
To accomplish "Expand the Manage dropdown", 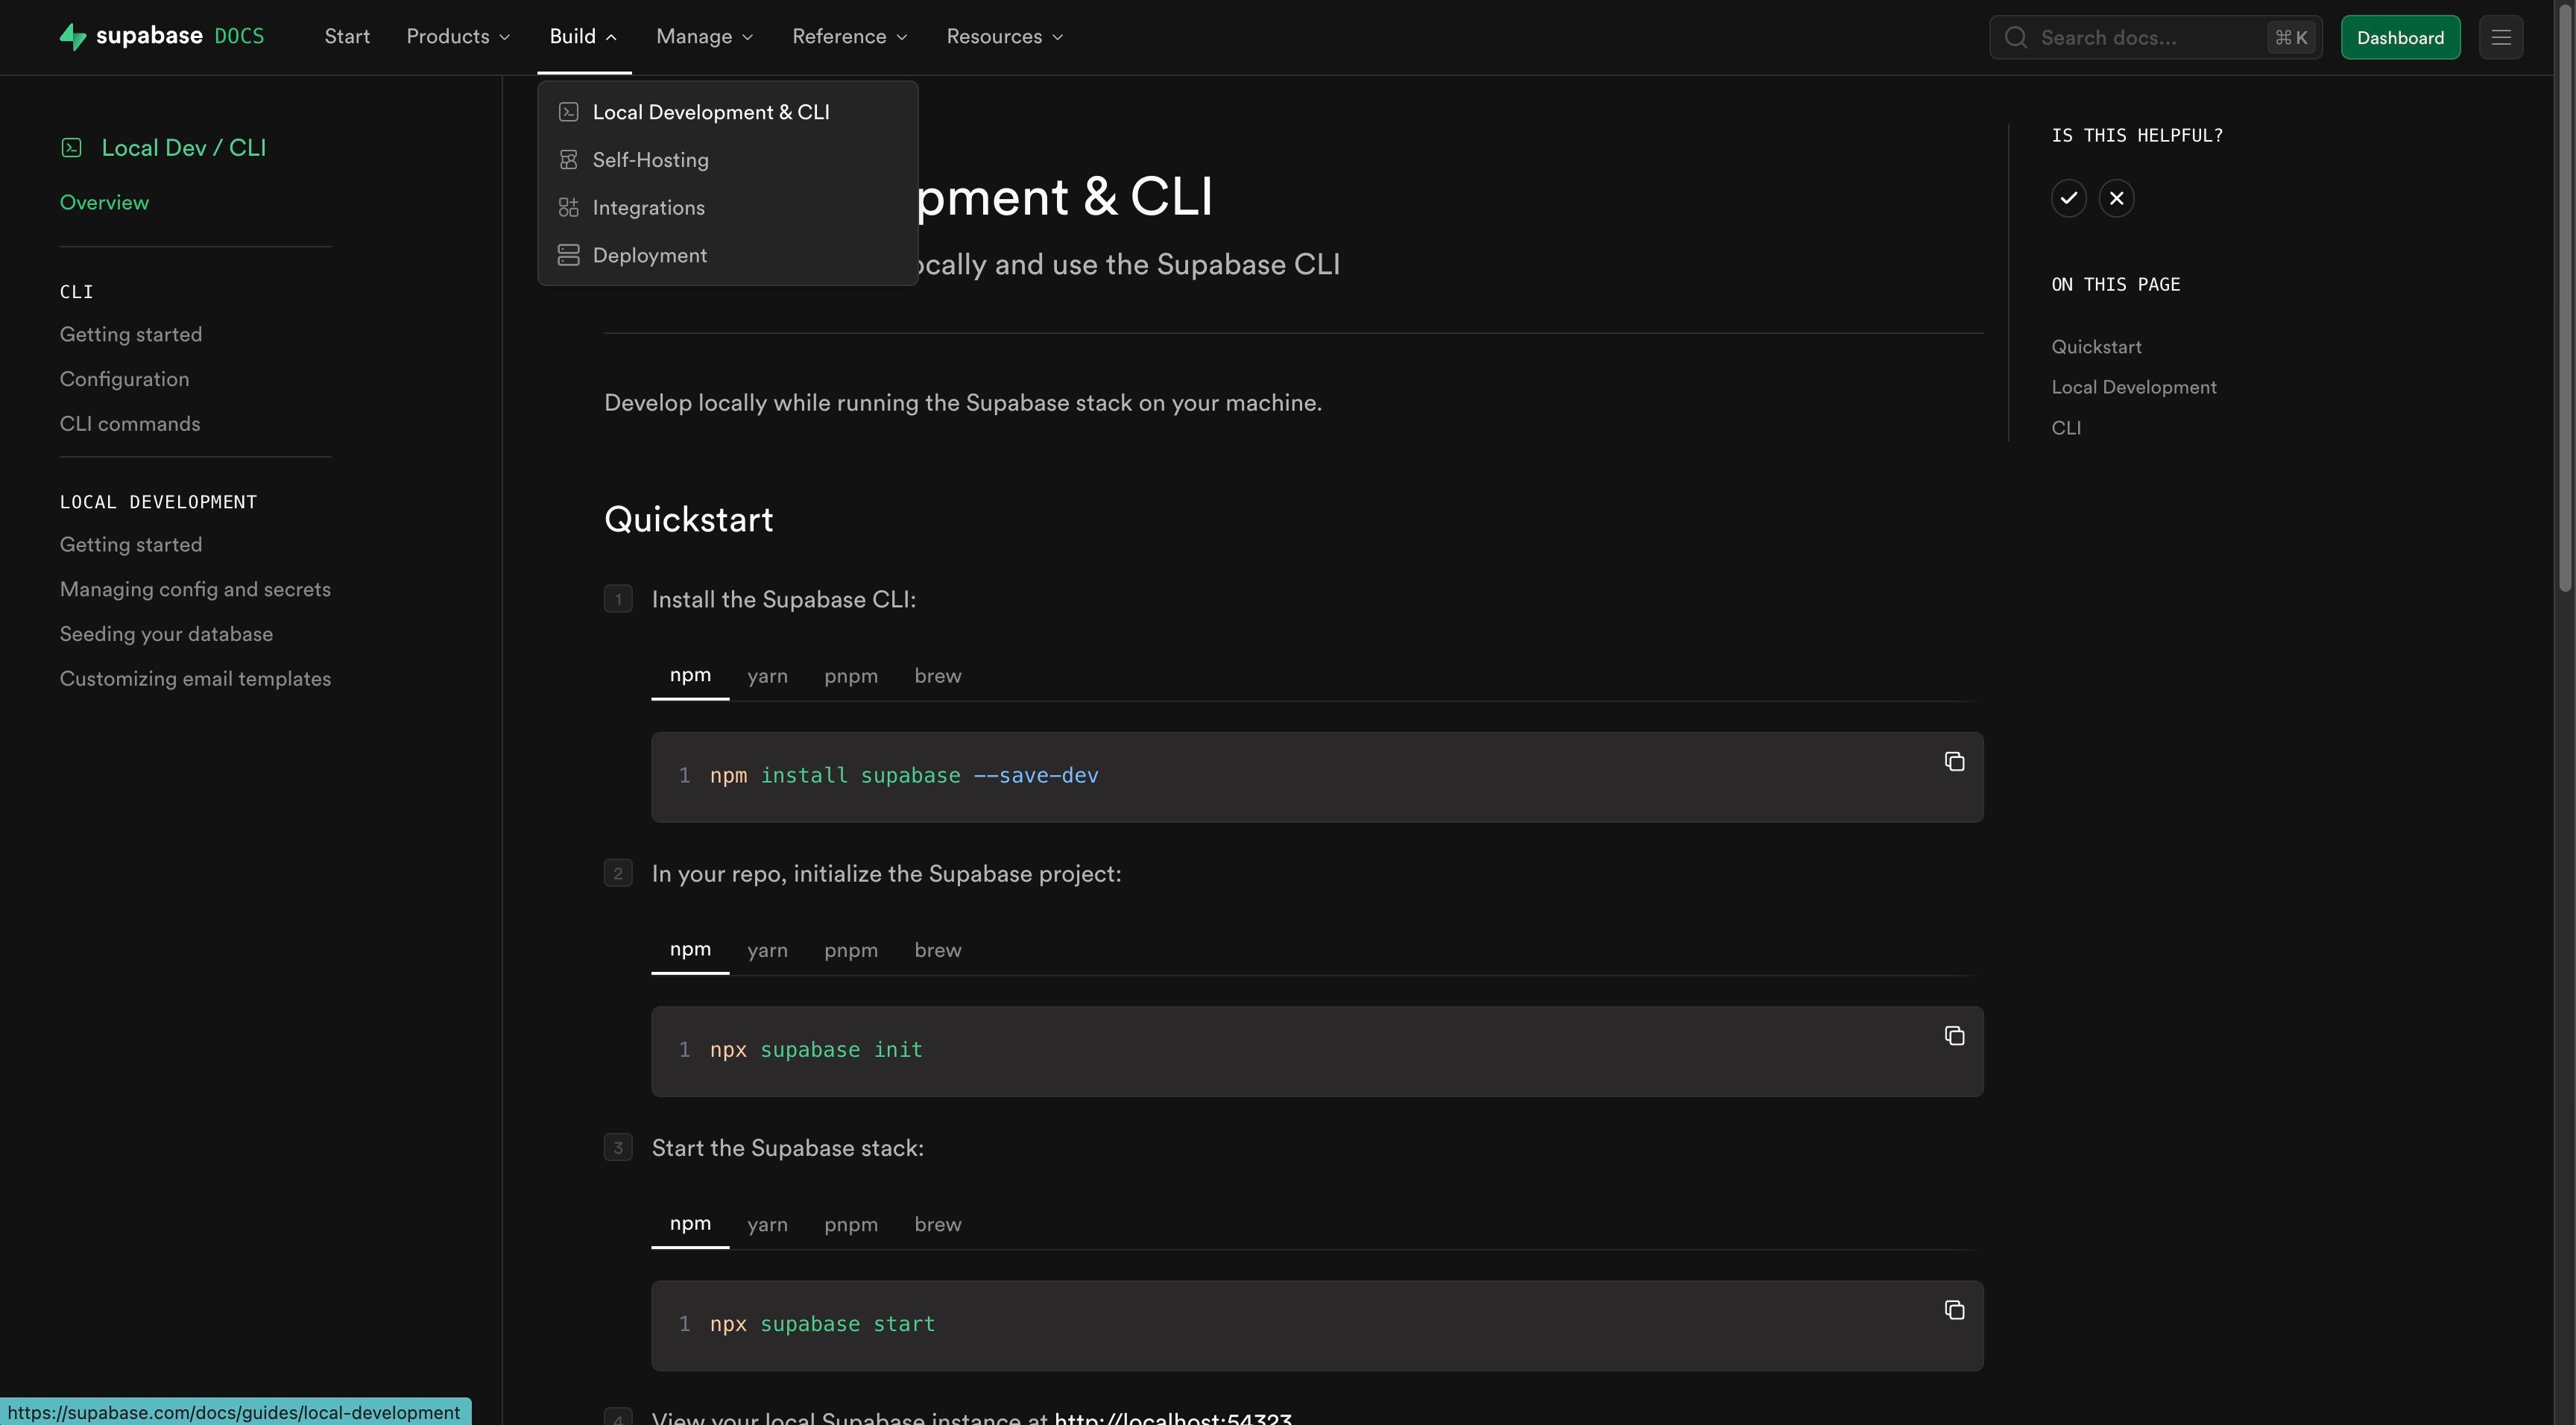I will pos(704,37).
